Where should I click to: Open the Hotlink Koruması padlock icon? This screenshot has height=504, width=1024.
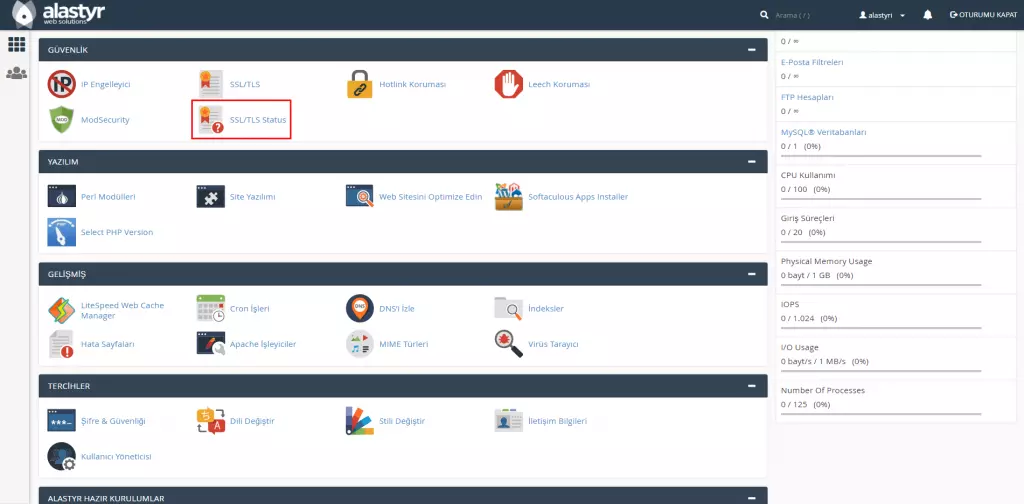(x=360, y=85)
